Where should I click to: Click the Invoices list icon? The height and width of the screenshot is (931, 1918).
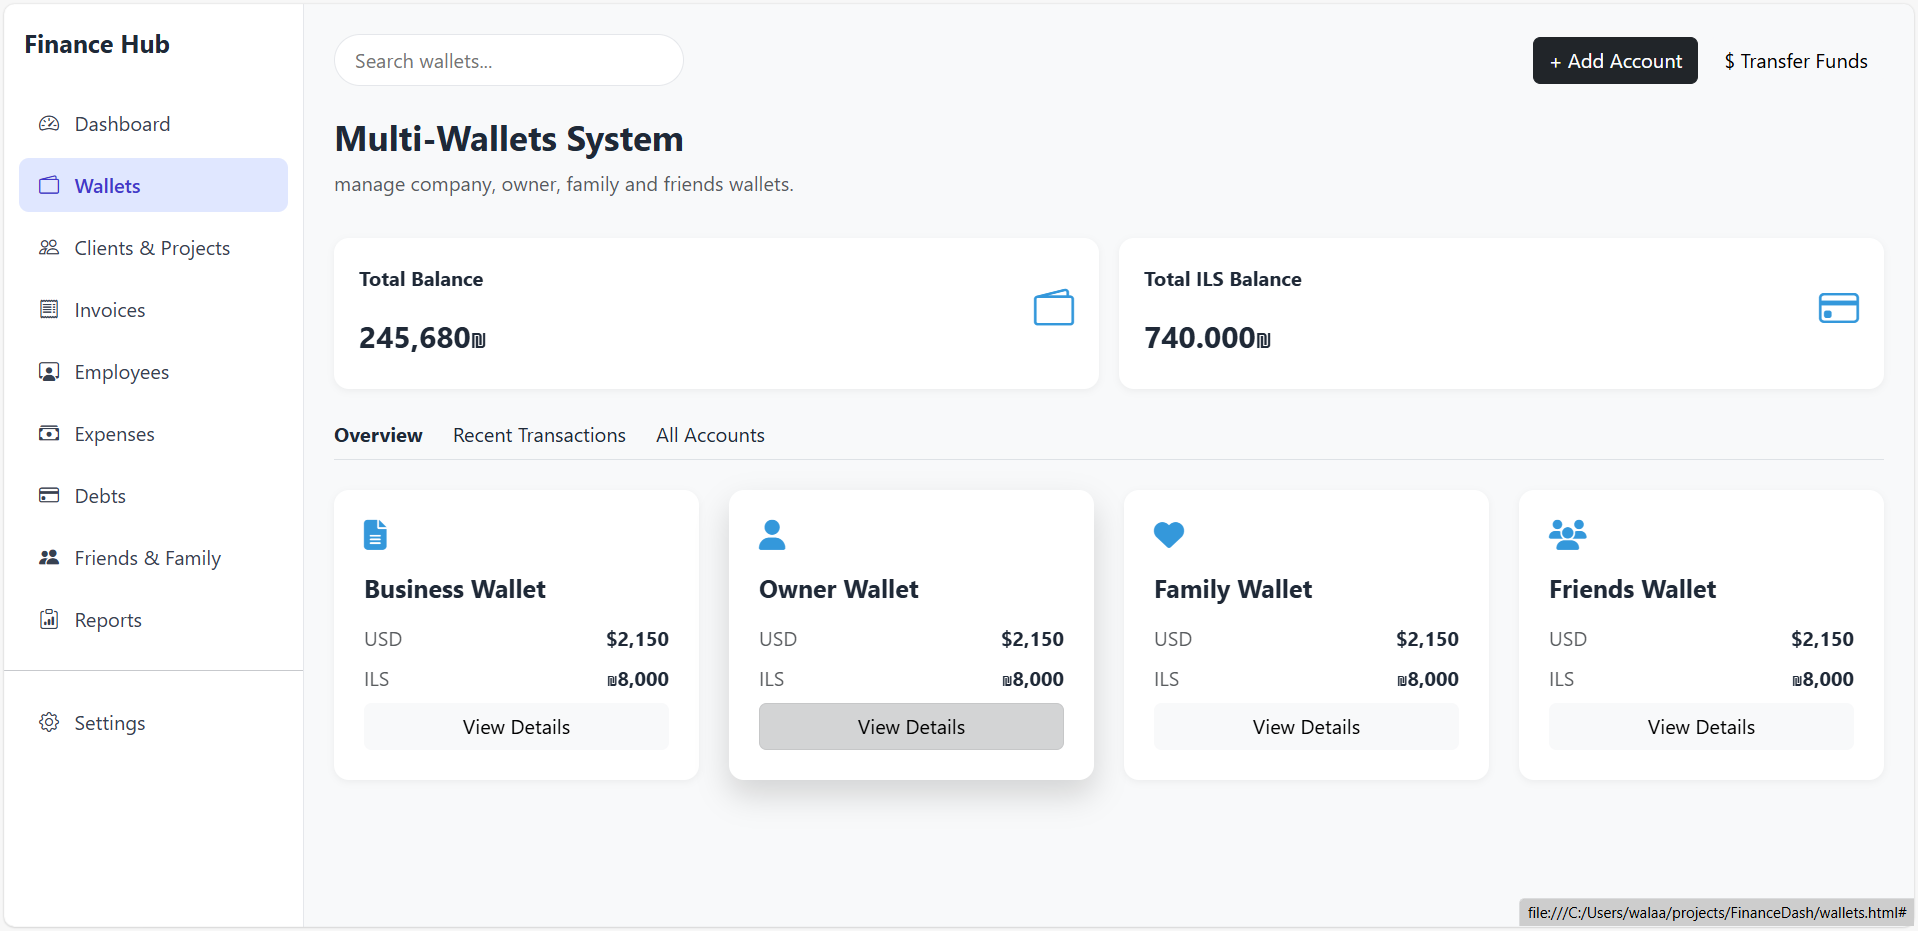click(49, 310)
